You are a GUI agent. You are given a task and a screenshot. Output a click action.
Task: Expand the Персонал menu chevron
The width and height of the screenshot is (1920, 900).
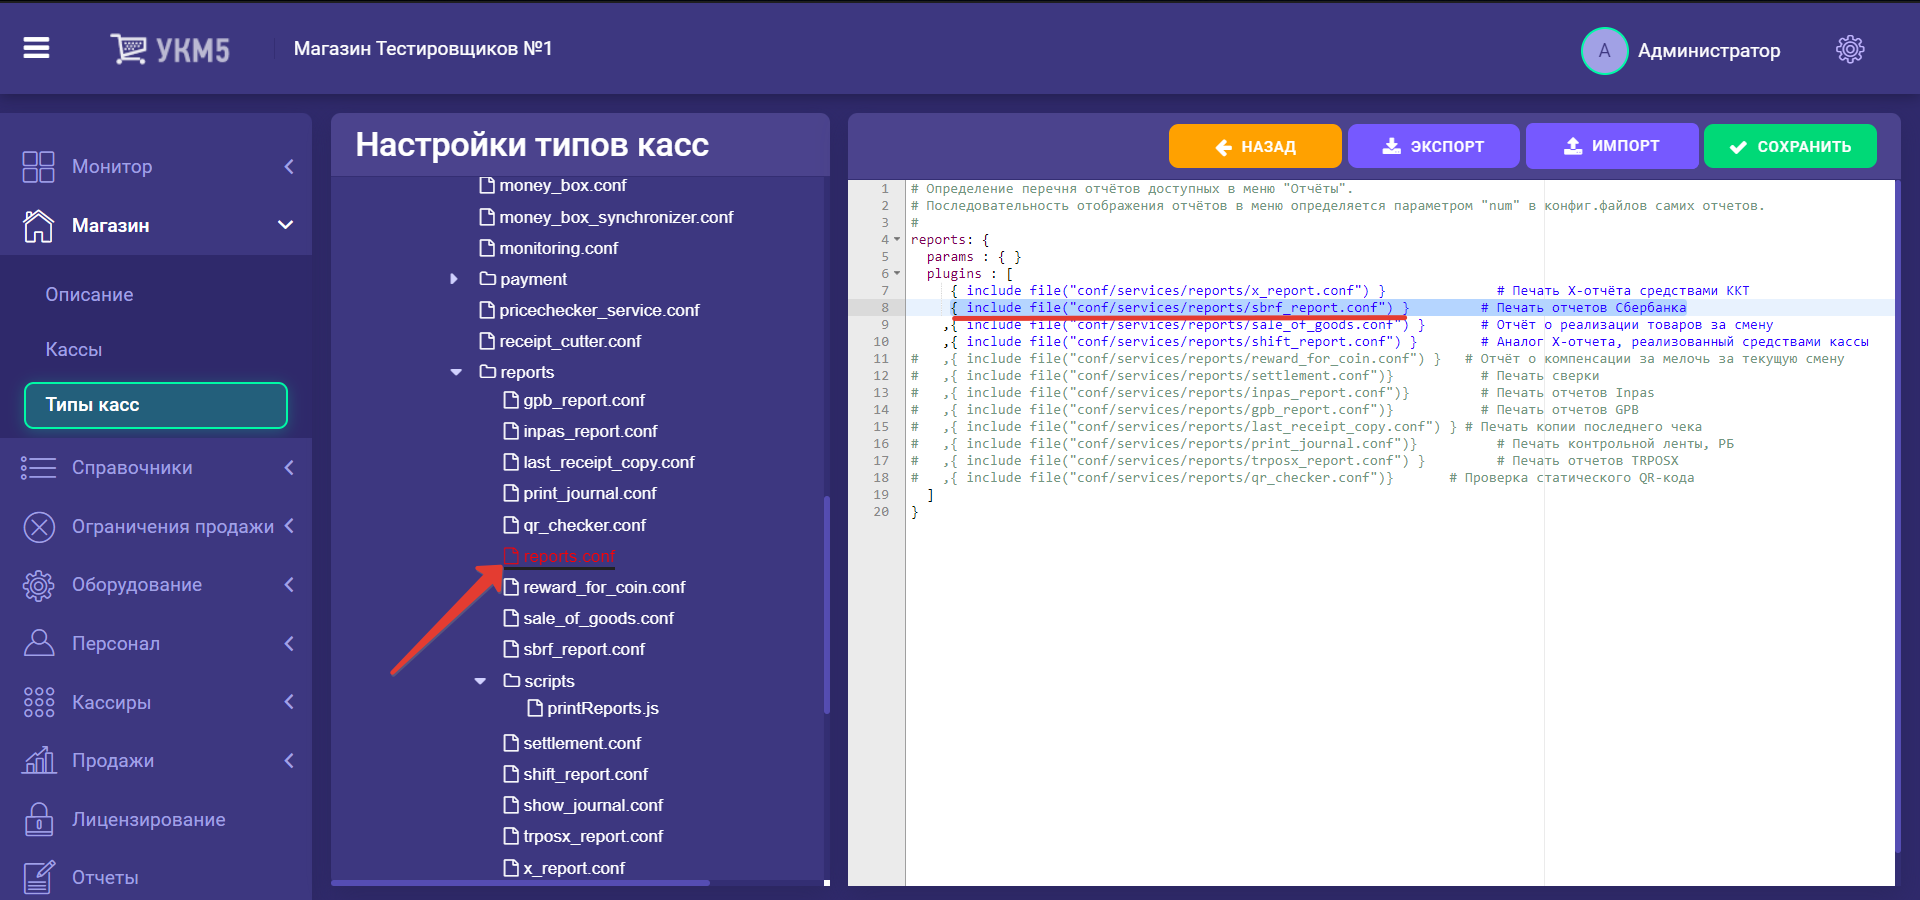(x=289, y=643)
